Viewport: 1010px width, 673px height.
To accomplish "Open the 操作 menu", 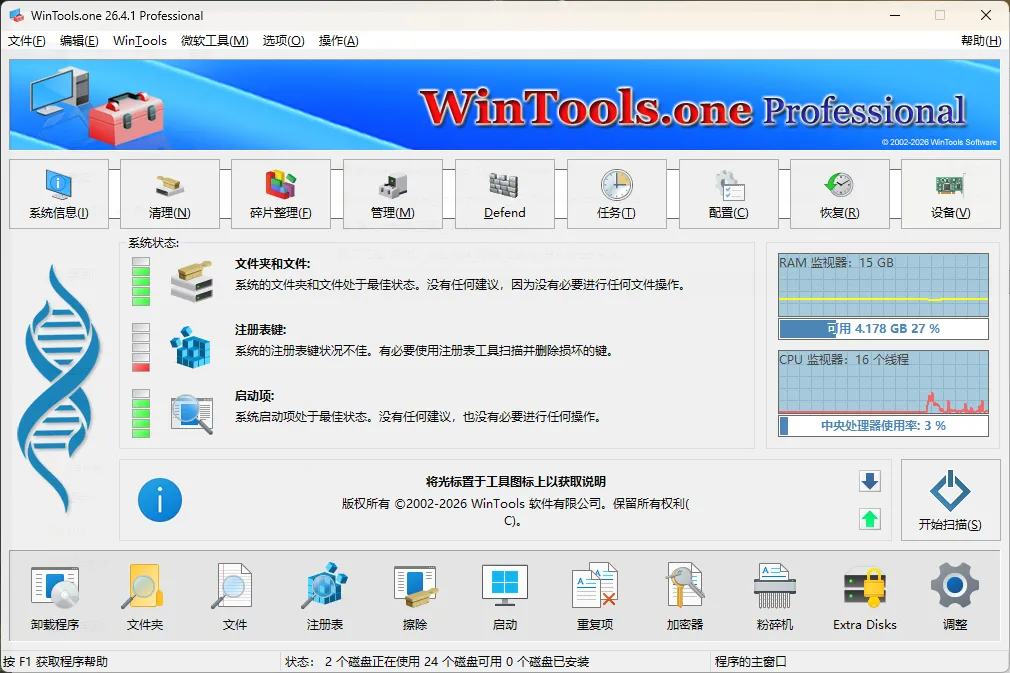I will tap(340, 41).
